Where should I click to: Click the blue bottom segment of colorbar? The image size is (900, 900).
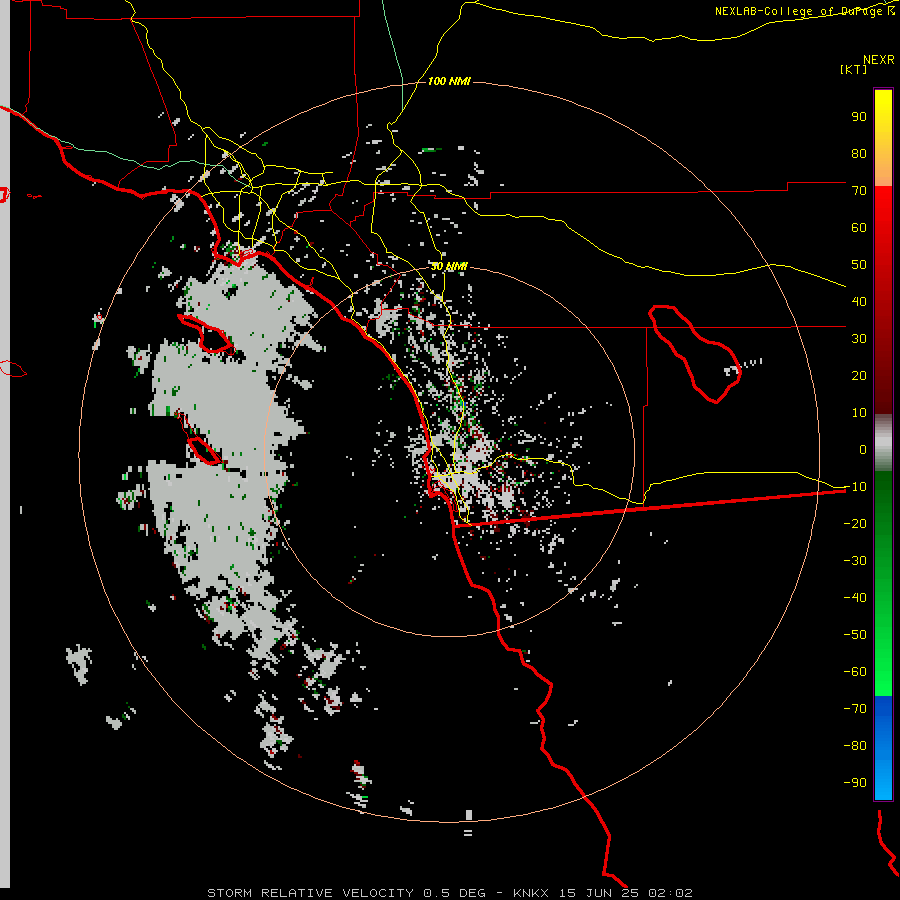883,747
